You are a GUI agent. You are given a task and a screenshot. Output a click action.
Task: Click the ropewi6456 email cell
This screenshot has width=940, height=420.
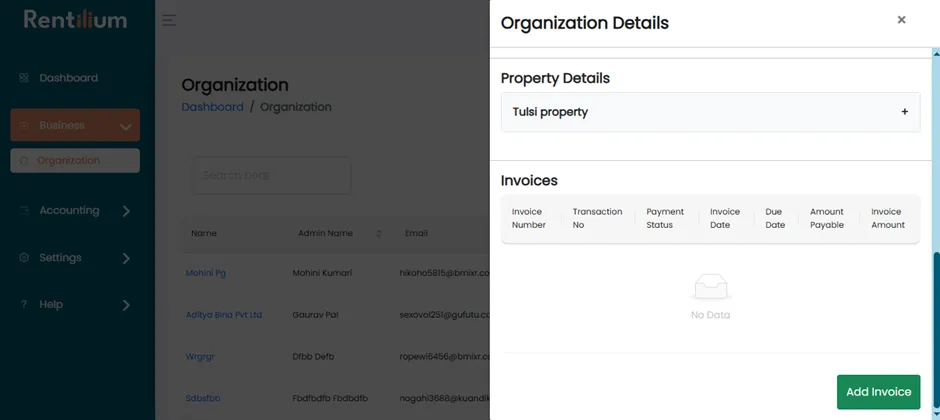tap(445, 357)
